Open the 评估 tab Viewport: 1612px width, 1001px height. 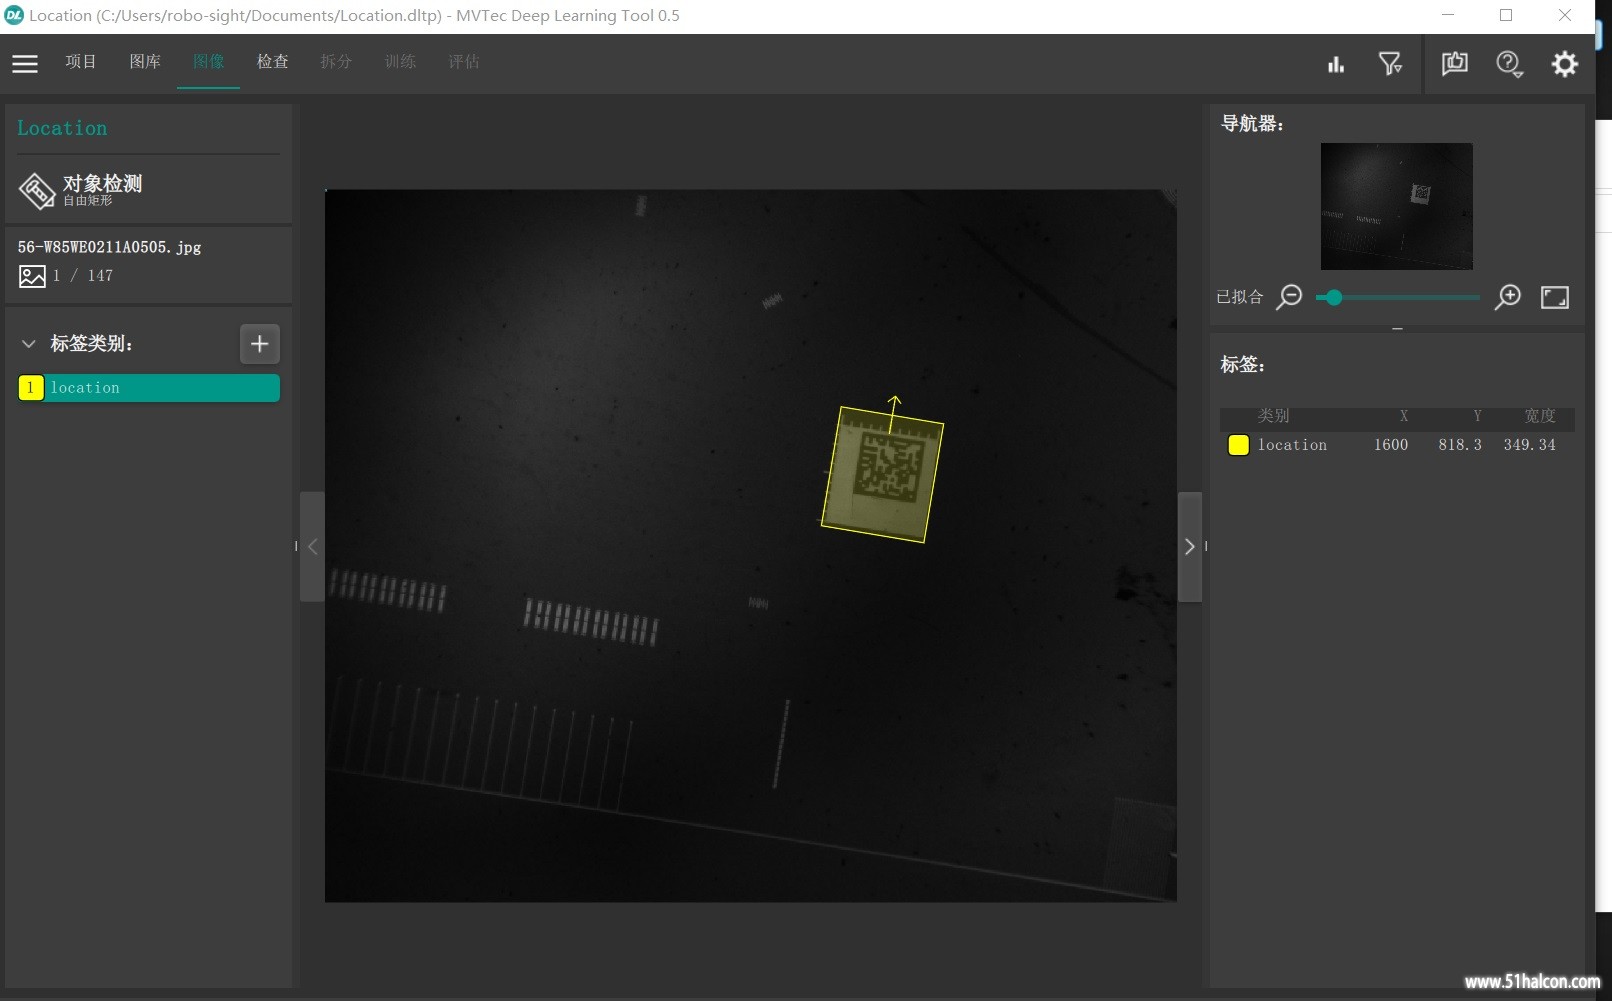pyautogui.click(x=464, y=62)
